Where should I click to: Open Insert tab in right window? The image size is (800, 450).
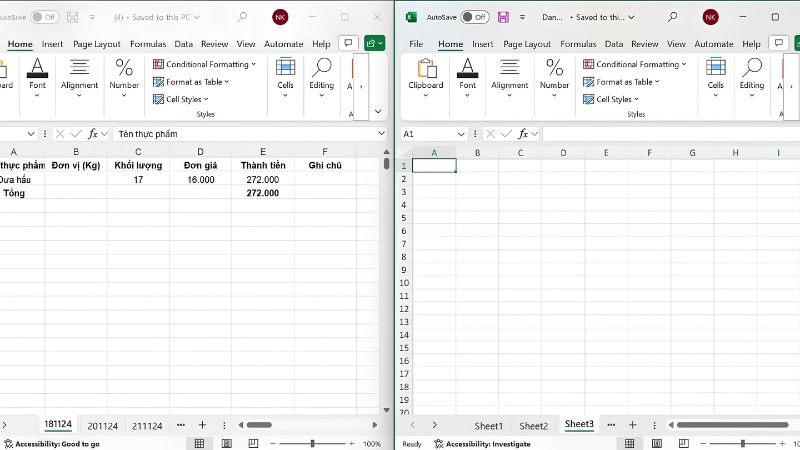click(x=483, y=44)
